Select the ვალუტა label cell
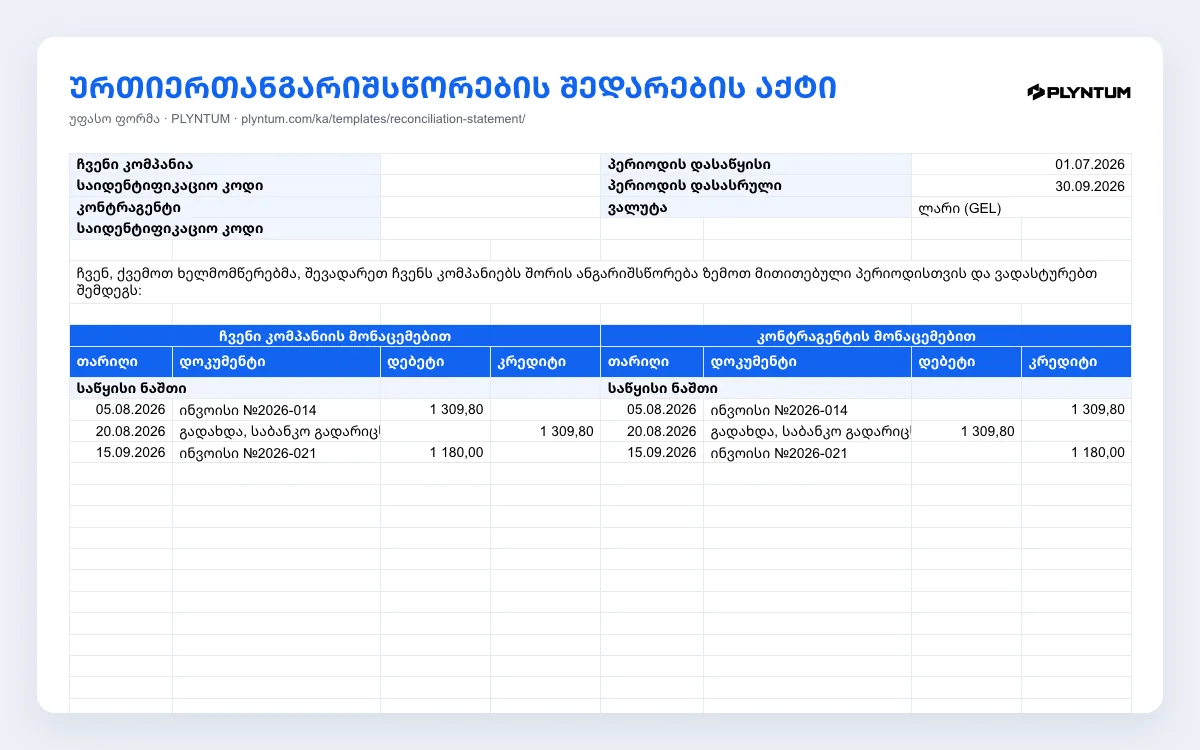 (x=756, y=208)
